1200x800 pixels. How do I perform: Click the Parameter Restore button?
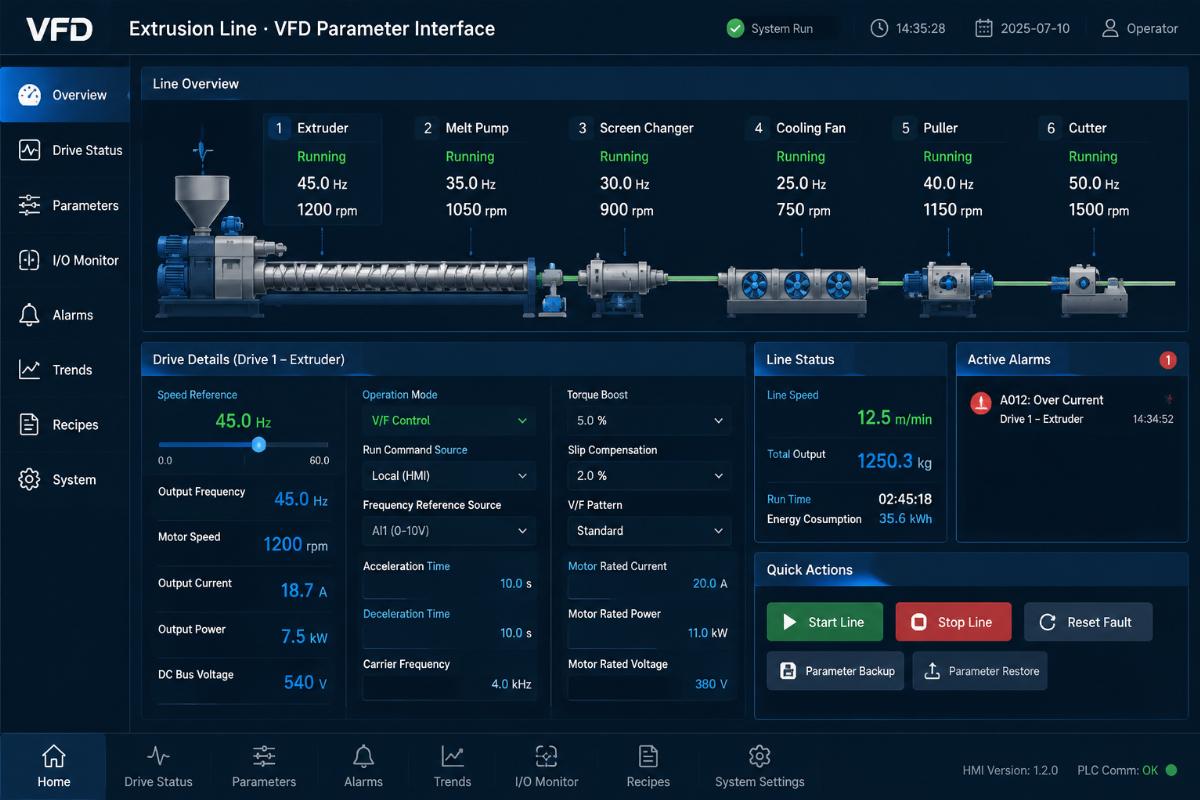click(980, 671)
